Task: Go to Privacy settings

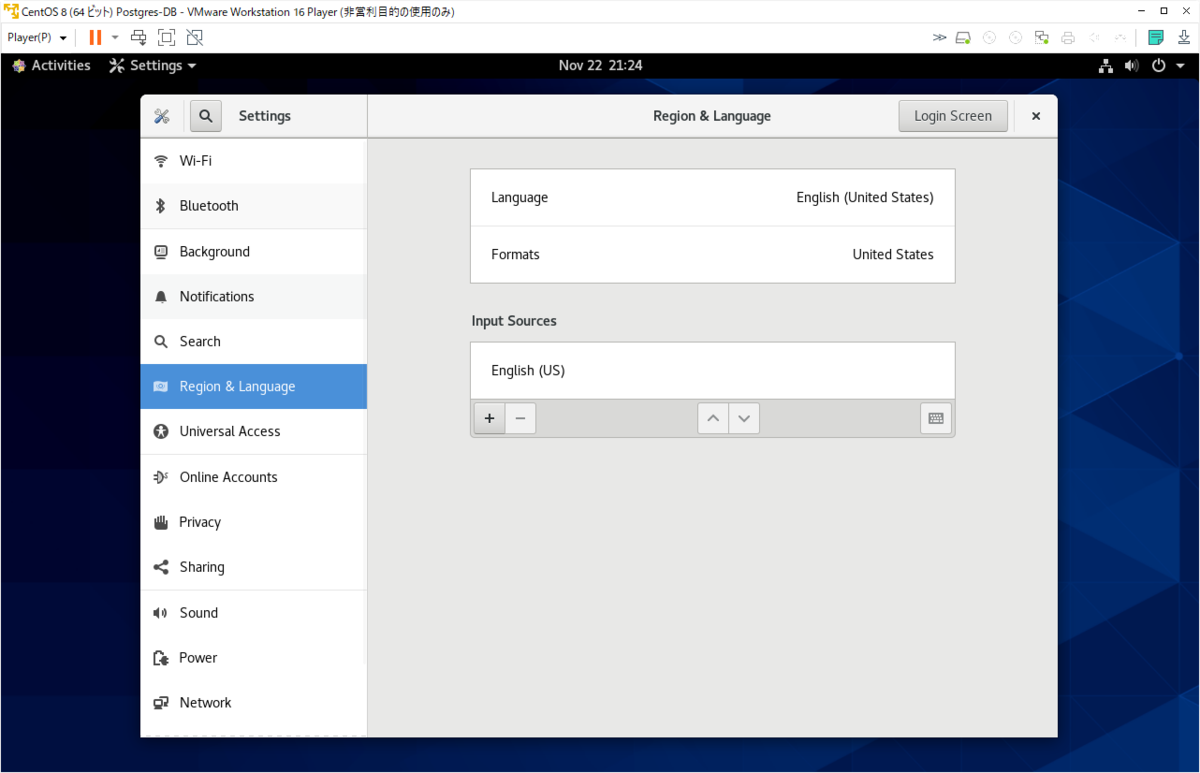Action: click(x=254, y=522)
